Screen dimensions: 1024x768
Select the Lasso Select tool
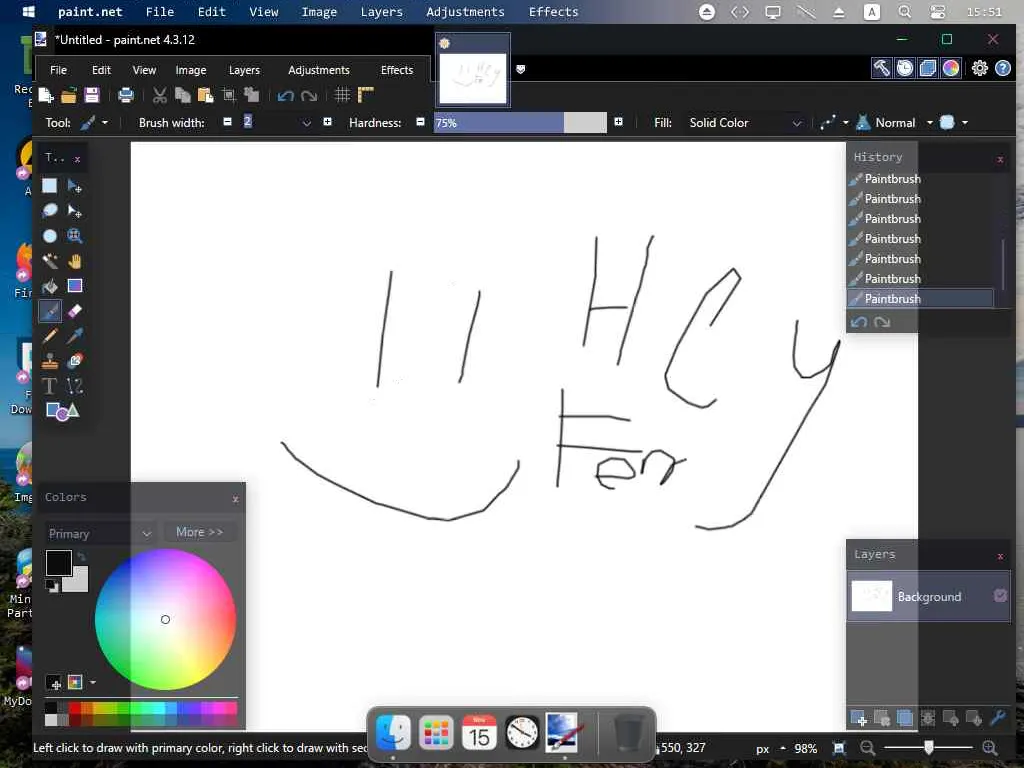pos(50,211)
